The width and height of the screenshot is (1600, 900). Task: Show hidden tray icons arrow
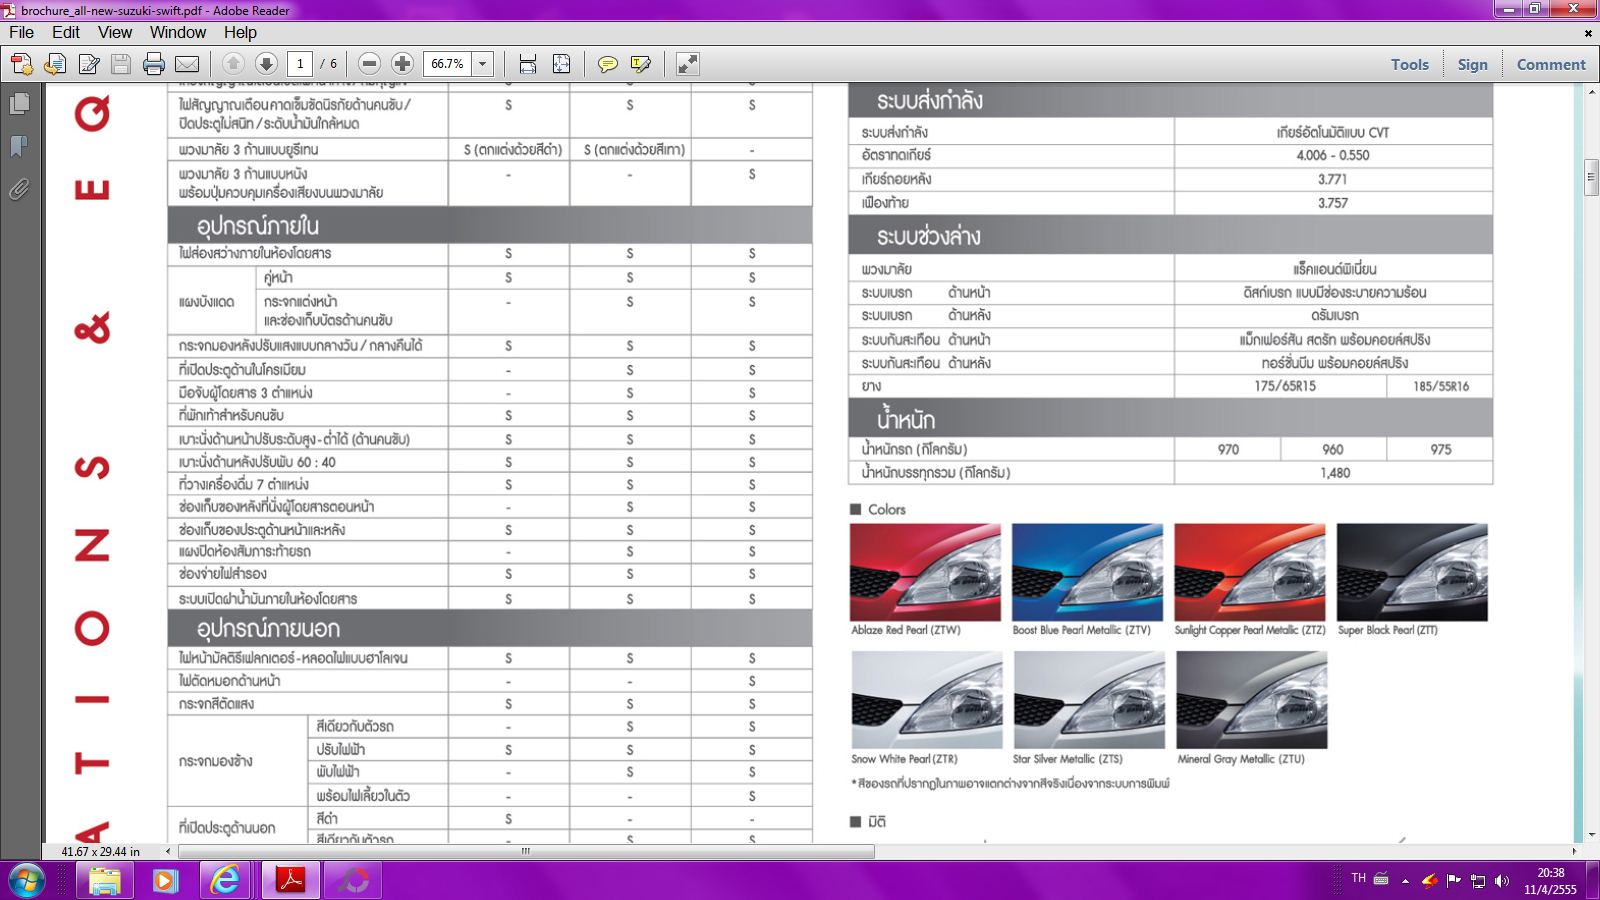(1405, 881)
